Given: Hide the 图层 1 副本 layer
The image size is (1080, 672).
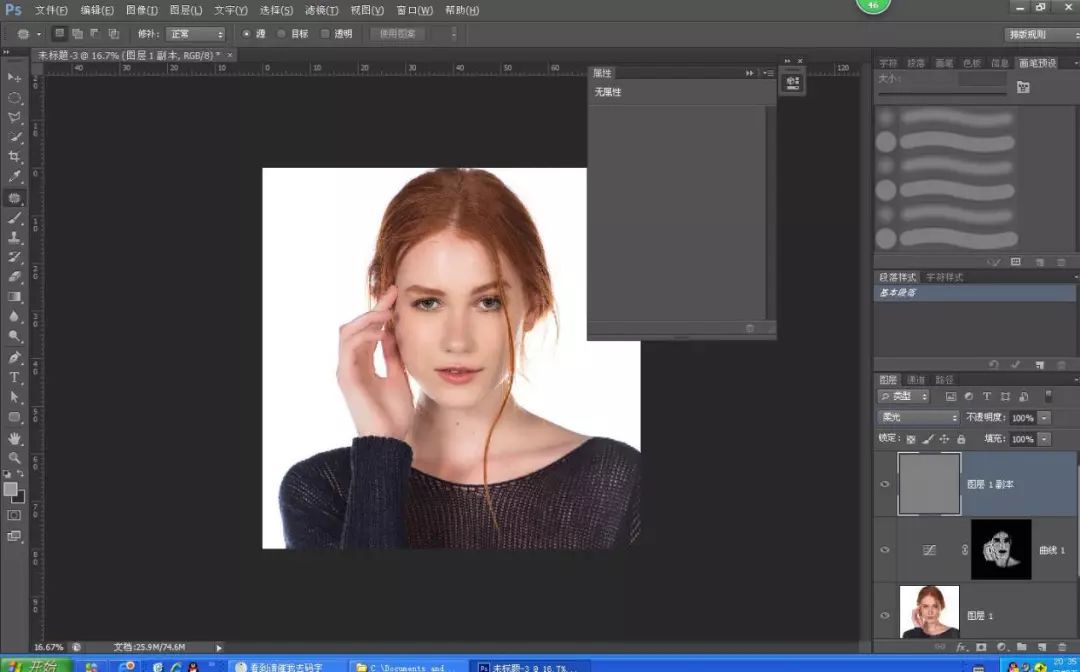Looking at the screenshot, I should pos(884,484).
